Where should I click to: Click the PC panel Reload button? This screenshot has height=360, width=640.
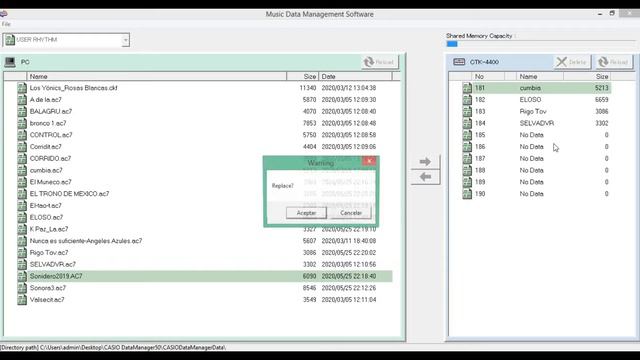[380, 62]
